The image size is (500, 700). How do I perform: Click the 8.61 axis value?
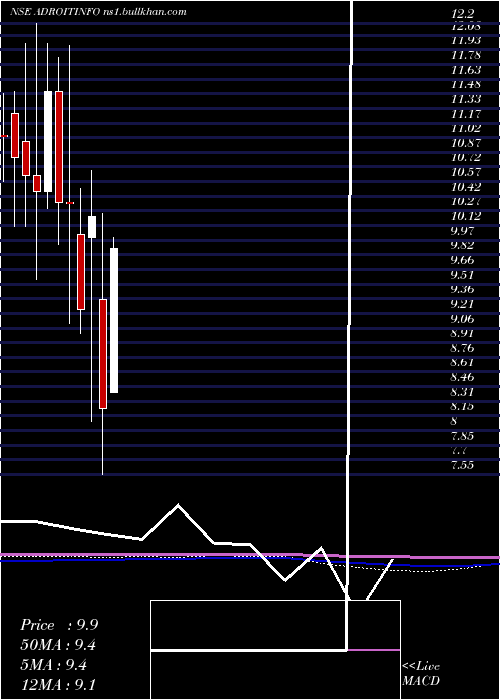point(462,362)
